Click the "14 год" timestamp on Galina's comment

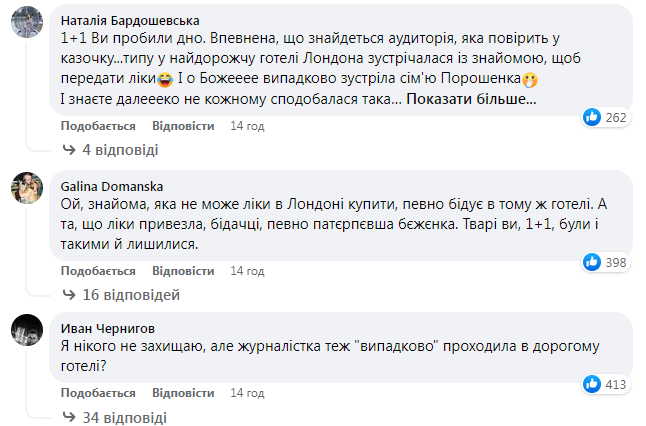[x=247, y=270]
